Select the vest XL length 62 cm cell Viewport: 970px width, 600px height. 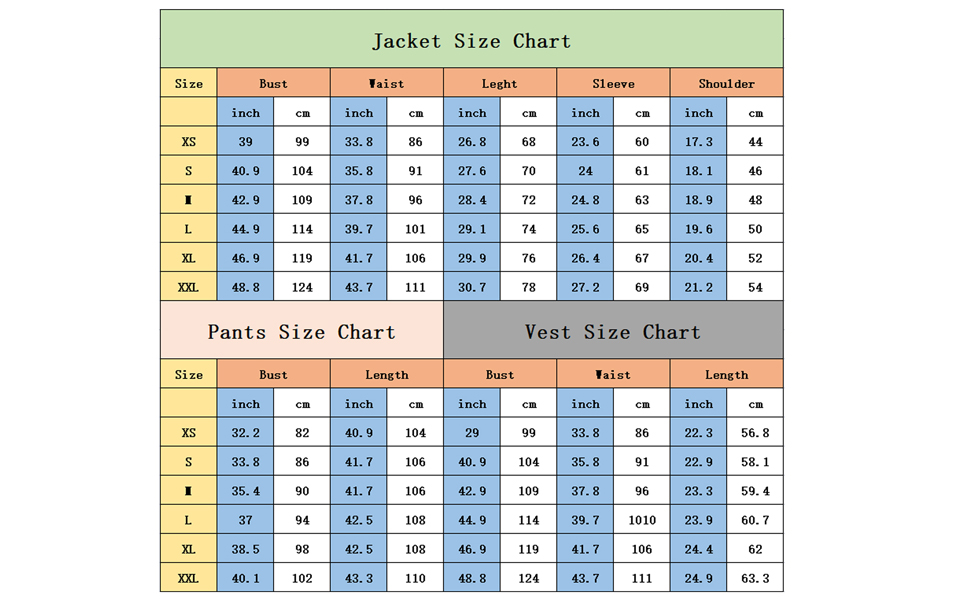point(755,549)
